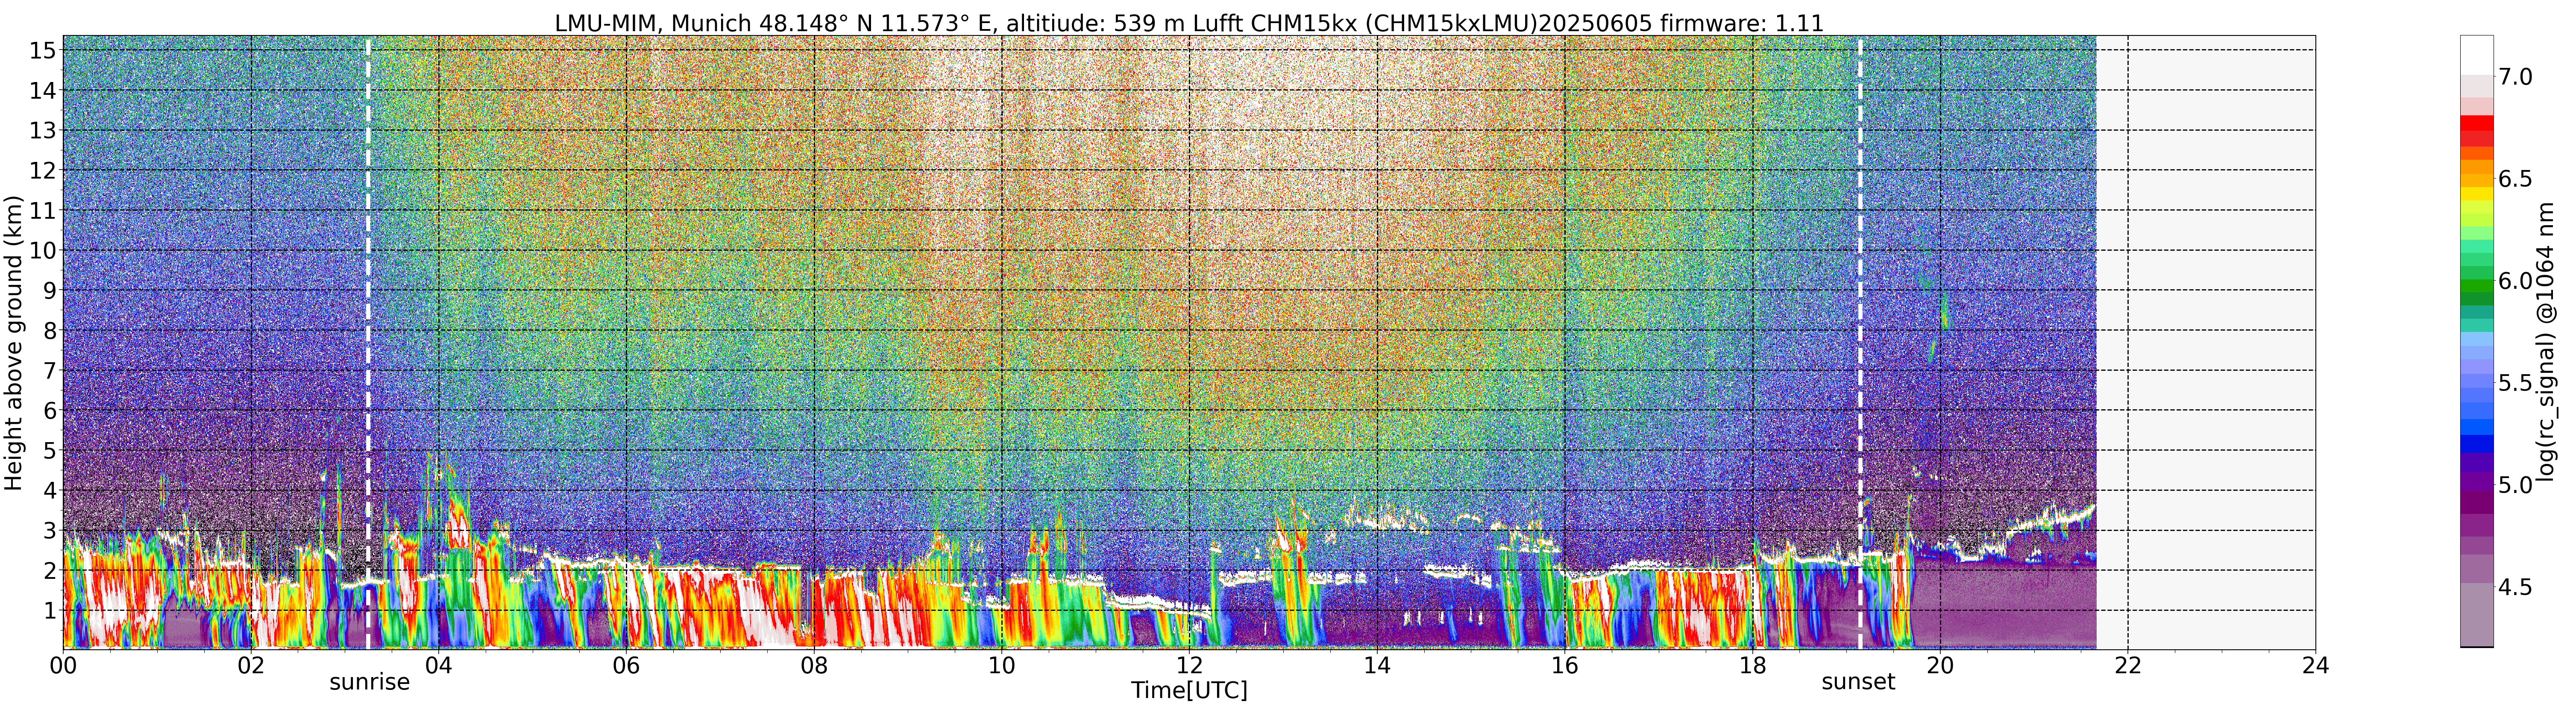Select time axis tick label "20"
2576x704 pixels.
click(1940, 666)
